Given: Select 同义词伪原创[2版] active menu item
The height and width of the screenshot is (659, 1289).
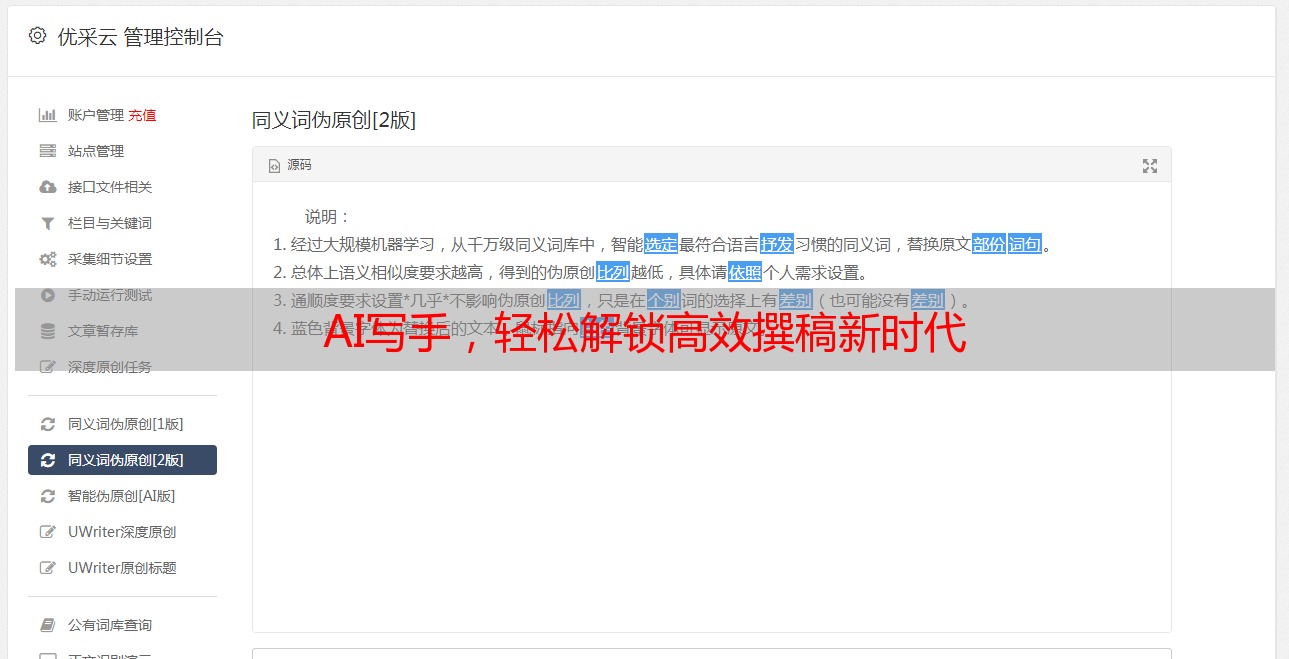Looking at the screenshot, I should pos(122,460).
